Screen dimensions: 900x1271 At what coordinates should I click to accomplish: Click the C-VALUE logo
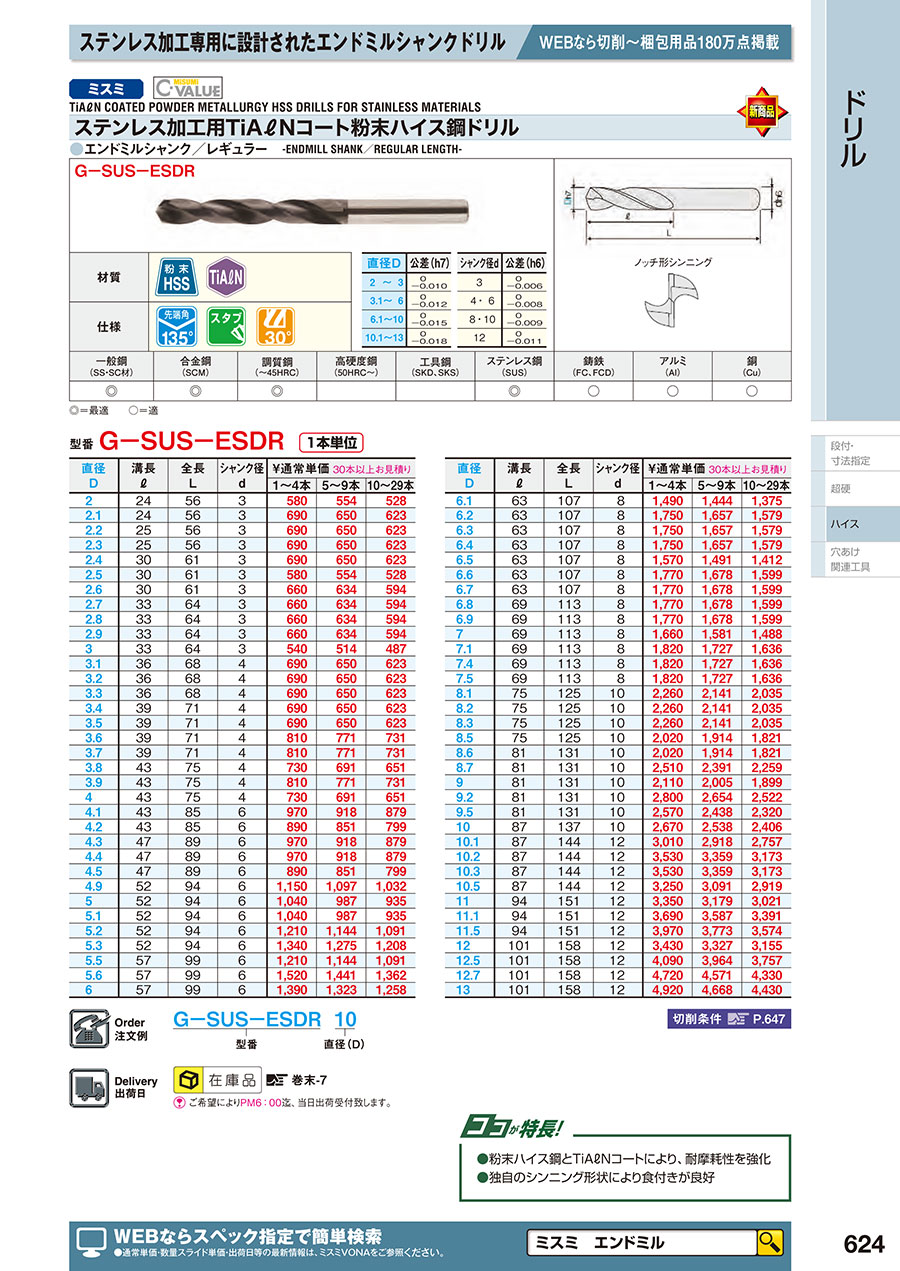point(188,89)
